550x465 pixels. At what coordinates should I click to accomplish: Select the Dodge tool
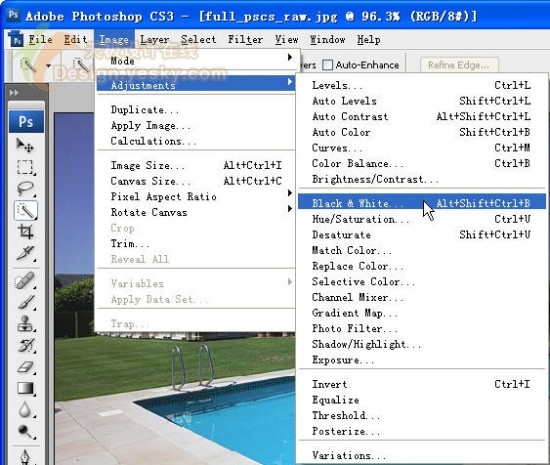(25, 432)
